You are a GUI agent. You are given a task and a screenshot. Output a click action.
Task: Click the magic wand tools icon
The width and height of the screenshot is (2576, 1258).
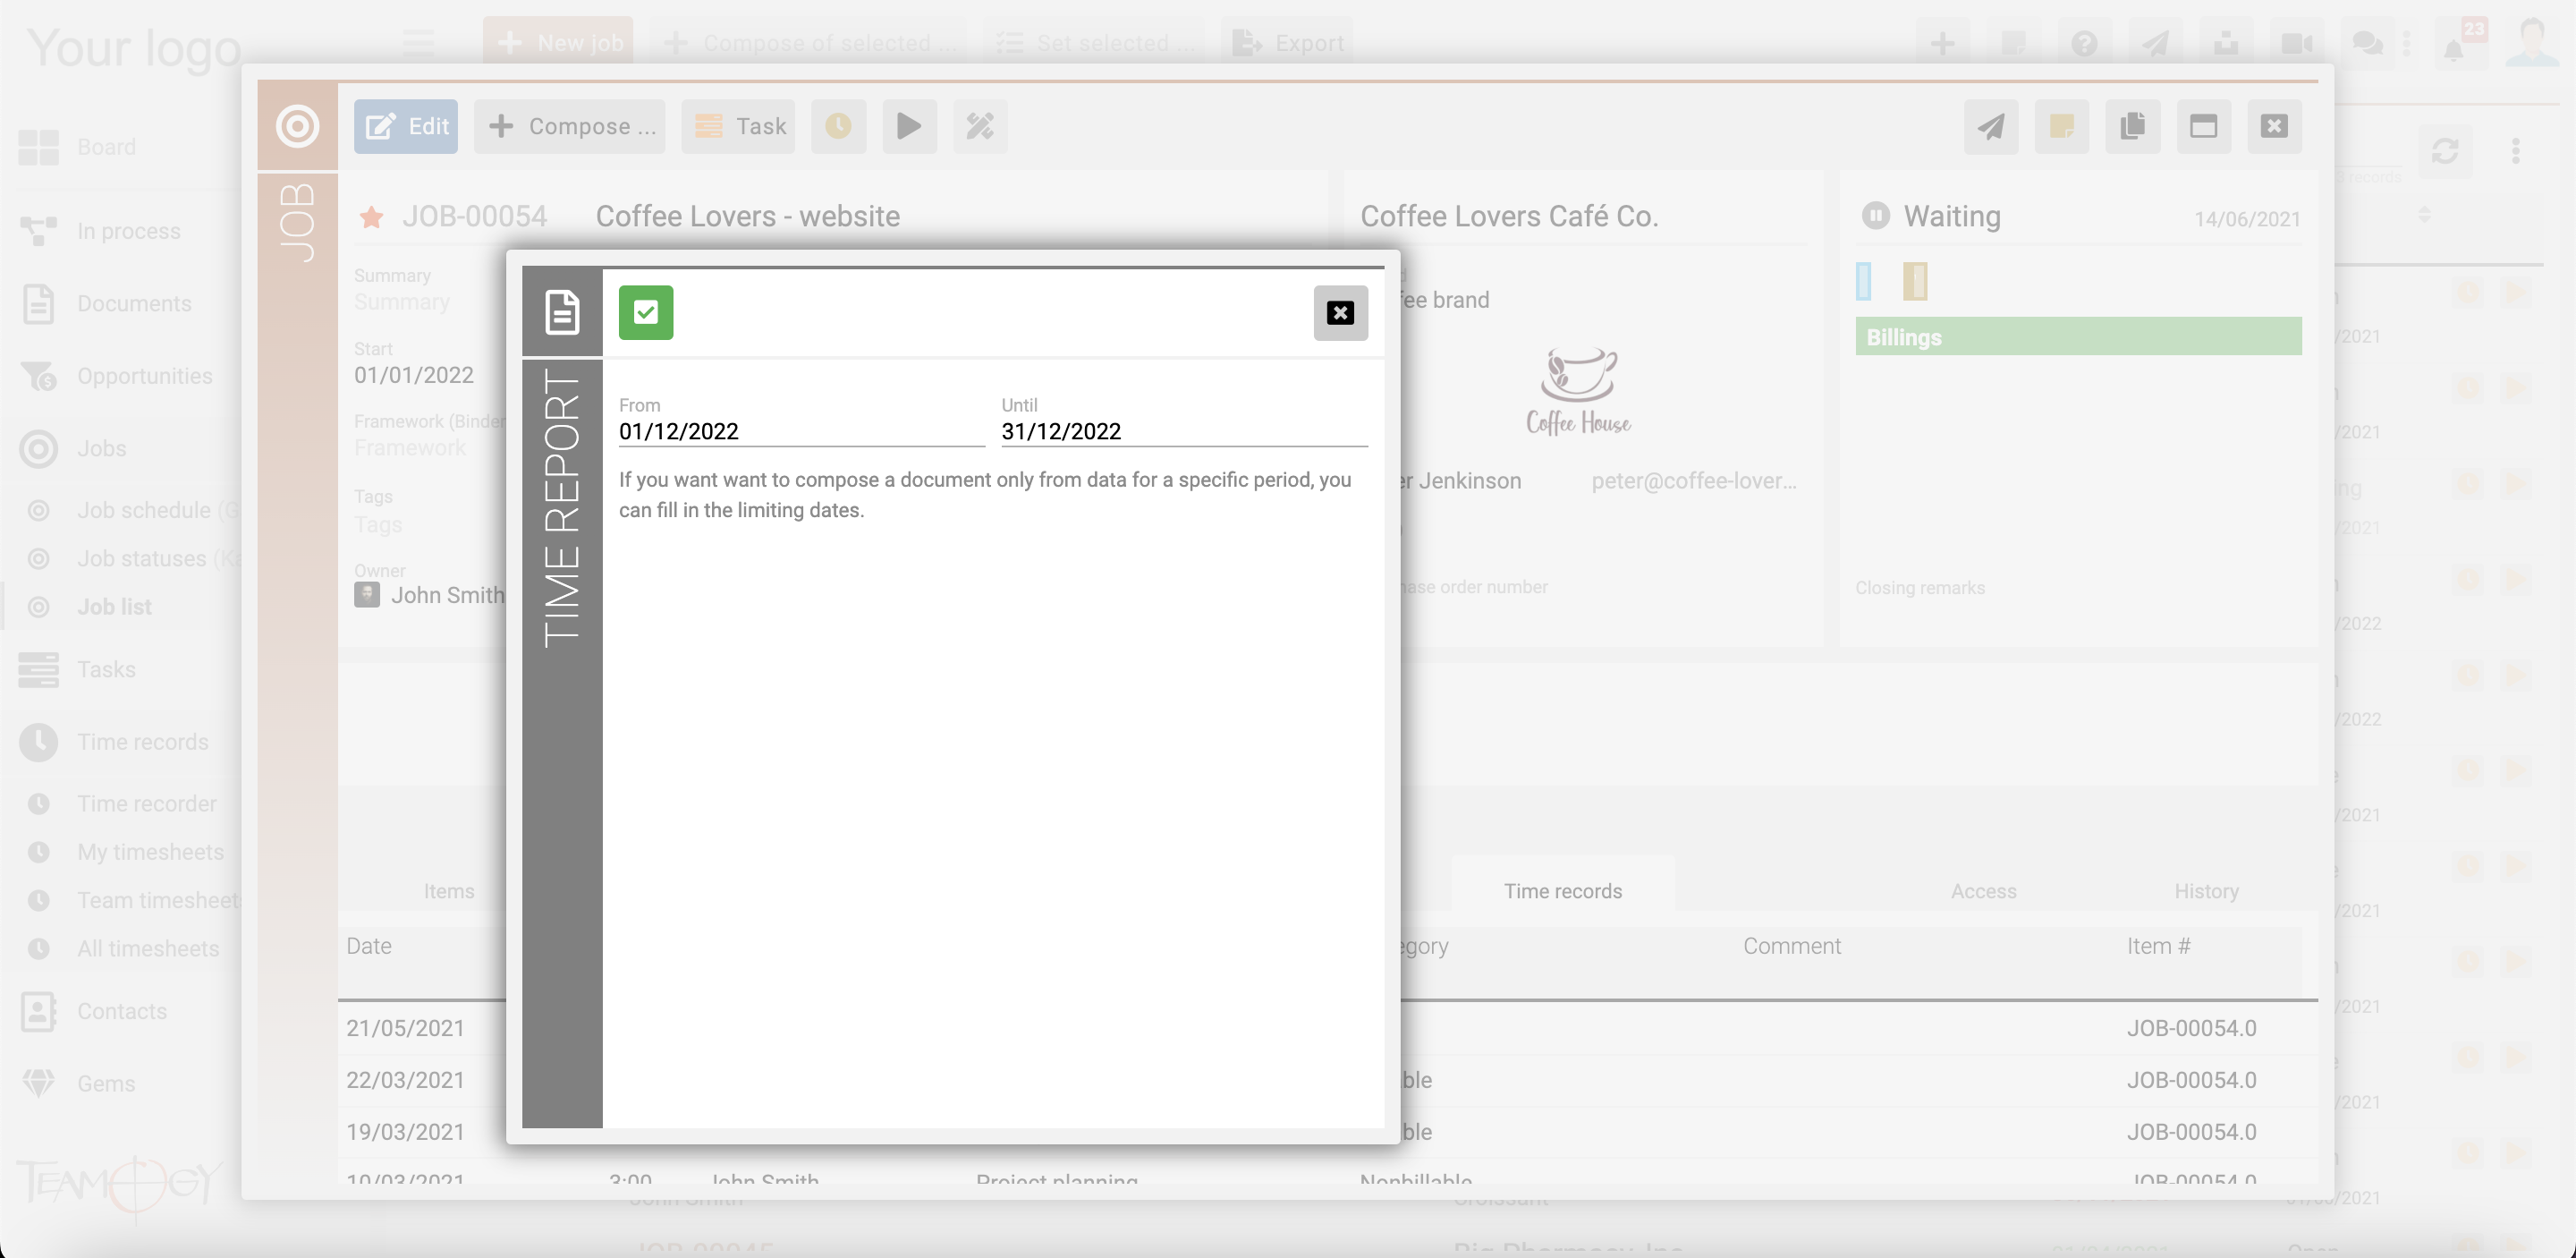coord(980,126)
